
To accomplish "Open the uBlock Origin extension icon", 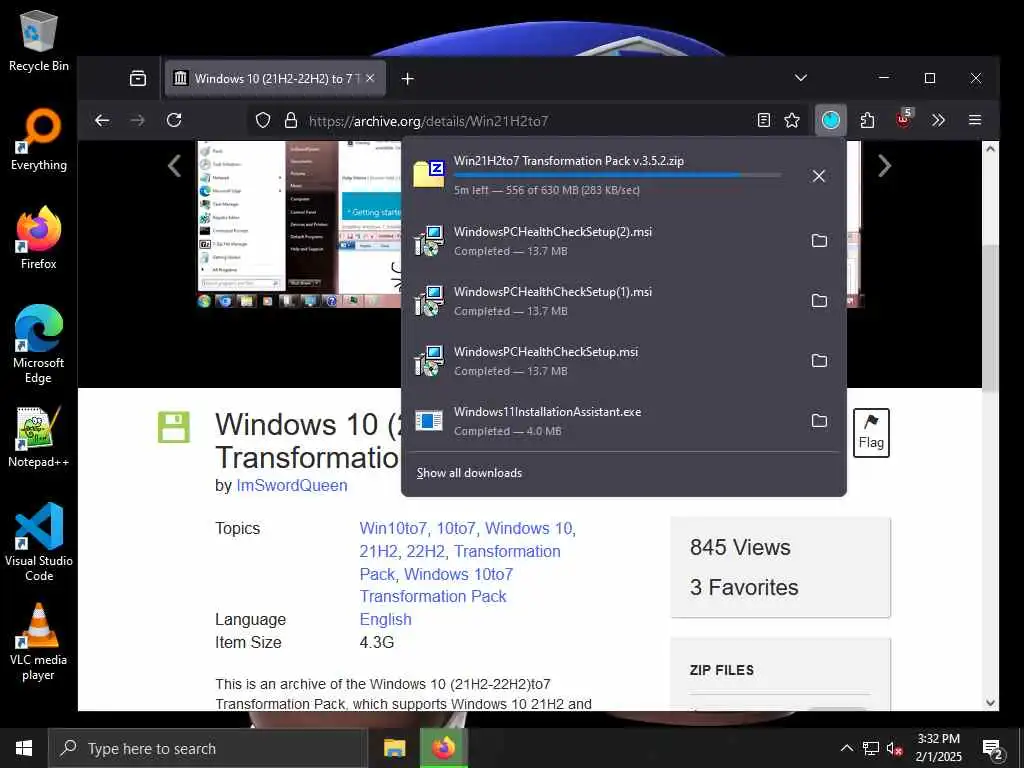I will pos(903,120).
